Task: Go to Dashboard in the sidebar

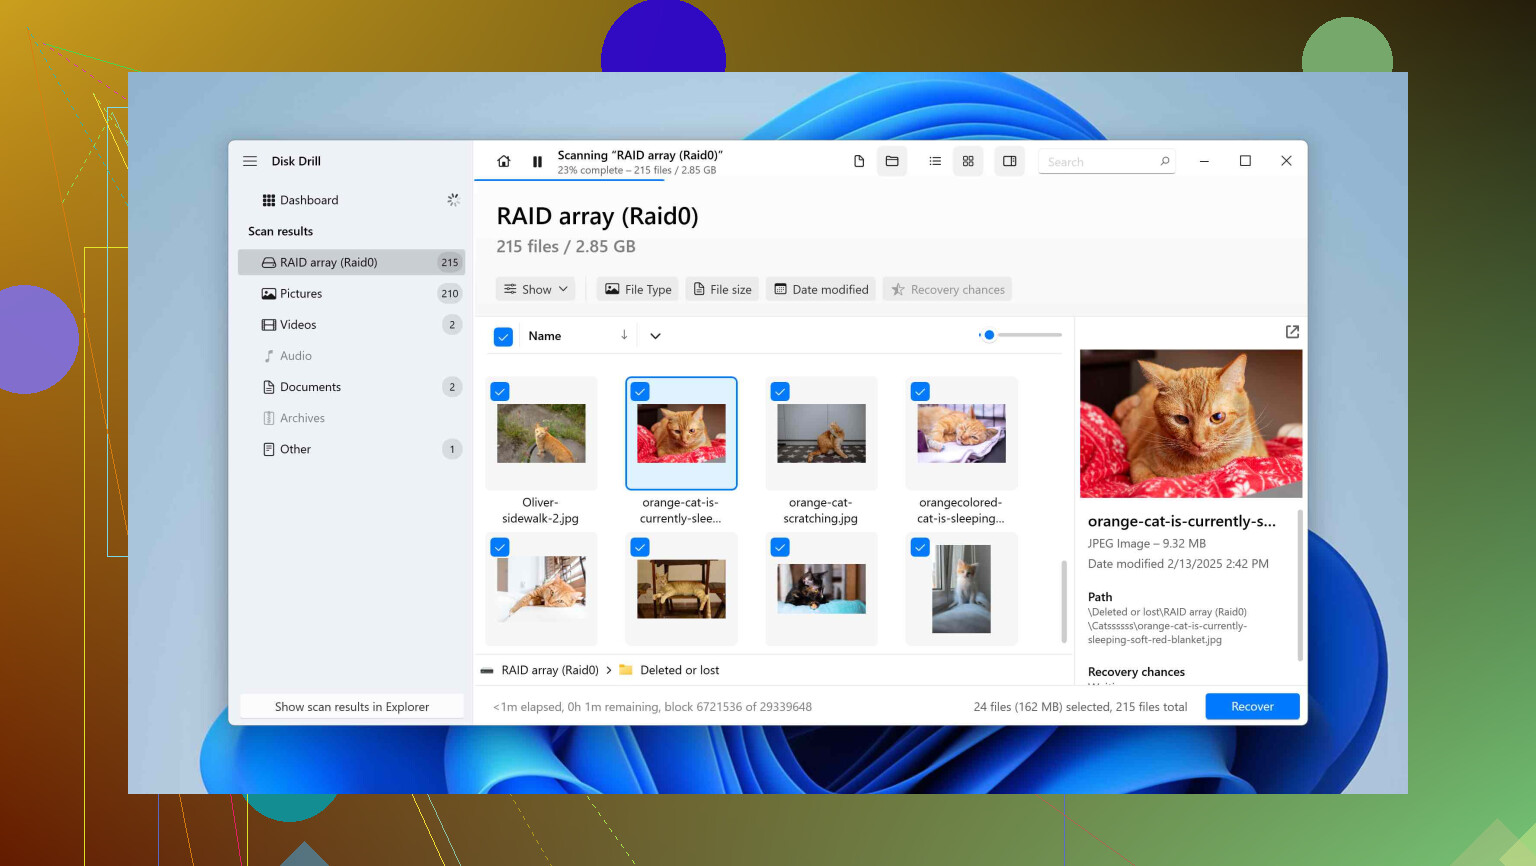Action: point(309,200)
